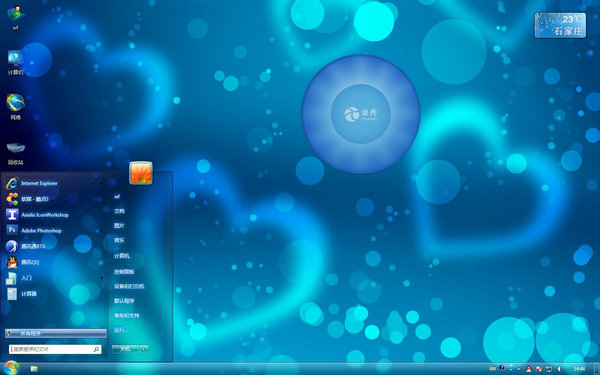The image size is (600, 375).
Task: Show hidden tray icons arrow
Action: (519, 369)
